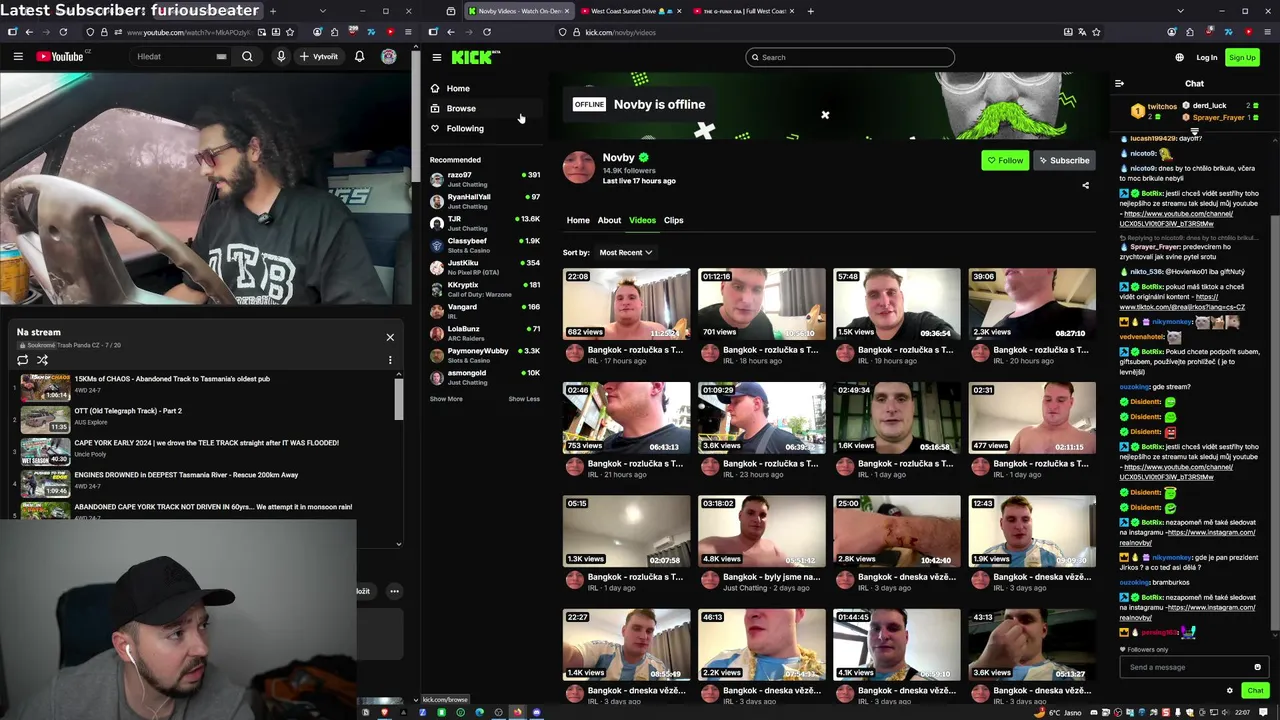Reload the kick.com page
The height and width of the screenshot is (720, 1280).
coord(488,32)
